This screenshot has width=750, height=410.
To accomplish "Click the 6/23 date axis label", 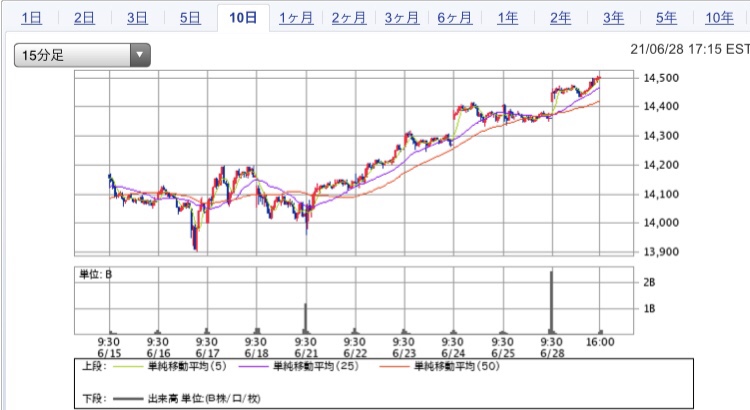I will 404,354.
